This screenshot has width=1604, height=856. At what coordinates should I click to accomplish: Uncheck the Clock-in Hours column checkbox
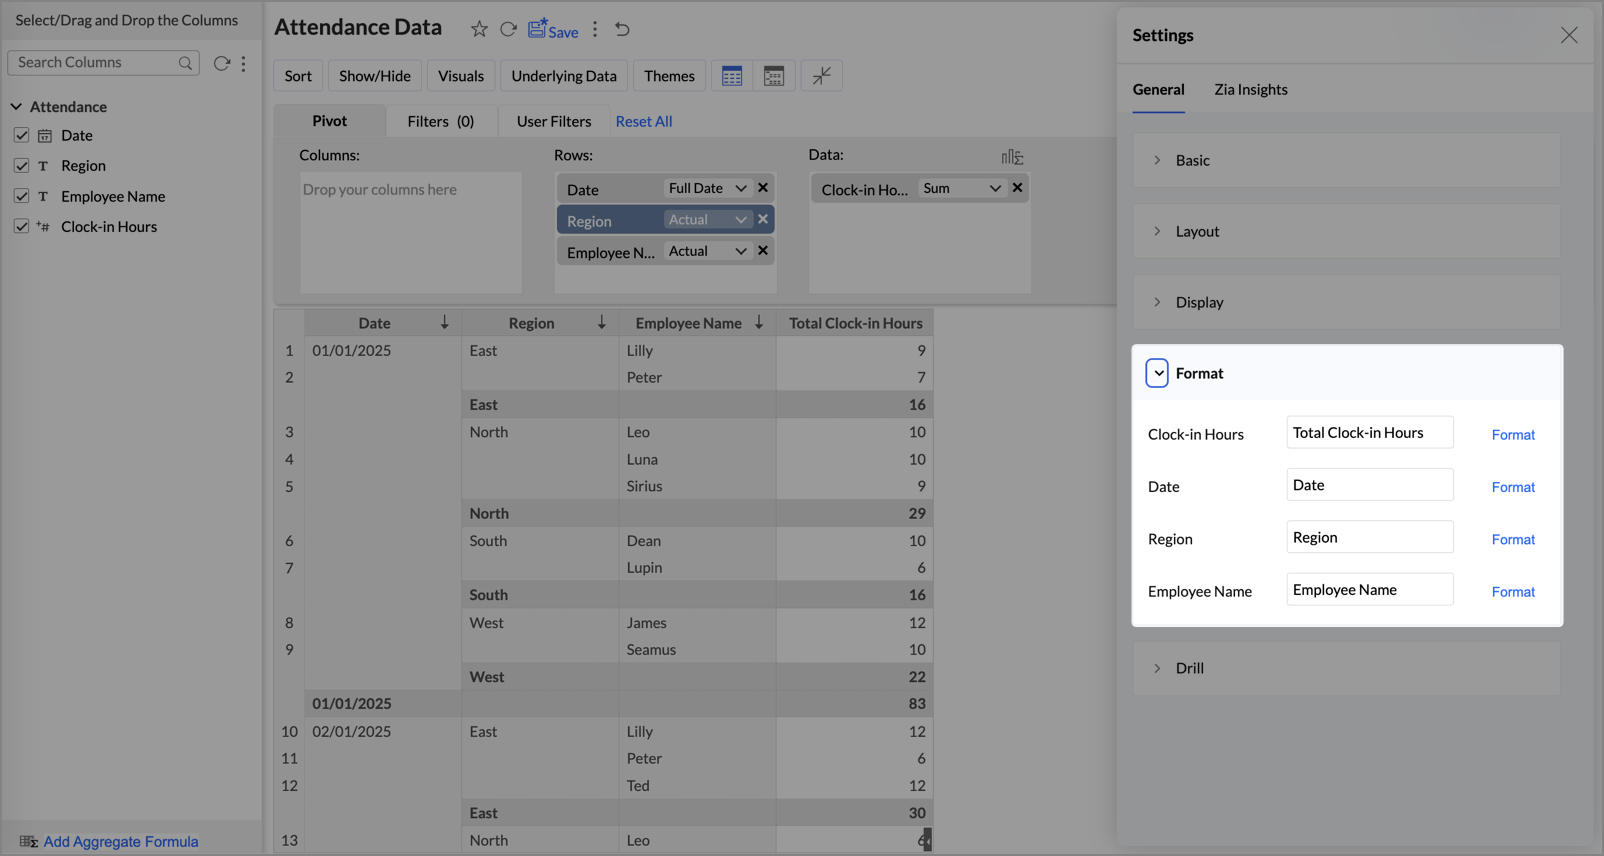pos(21,226)
